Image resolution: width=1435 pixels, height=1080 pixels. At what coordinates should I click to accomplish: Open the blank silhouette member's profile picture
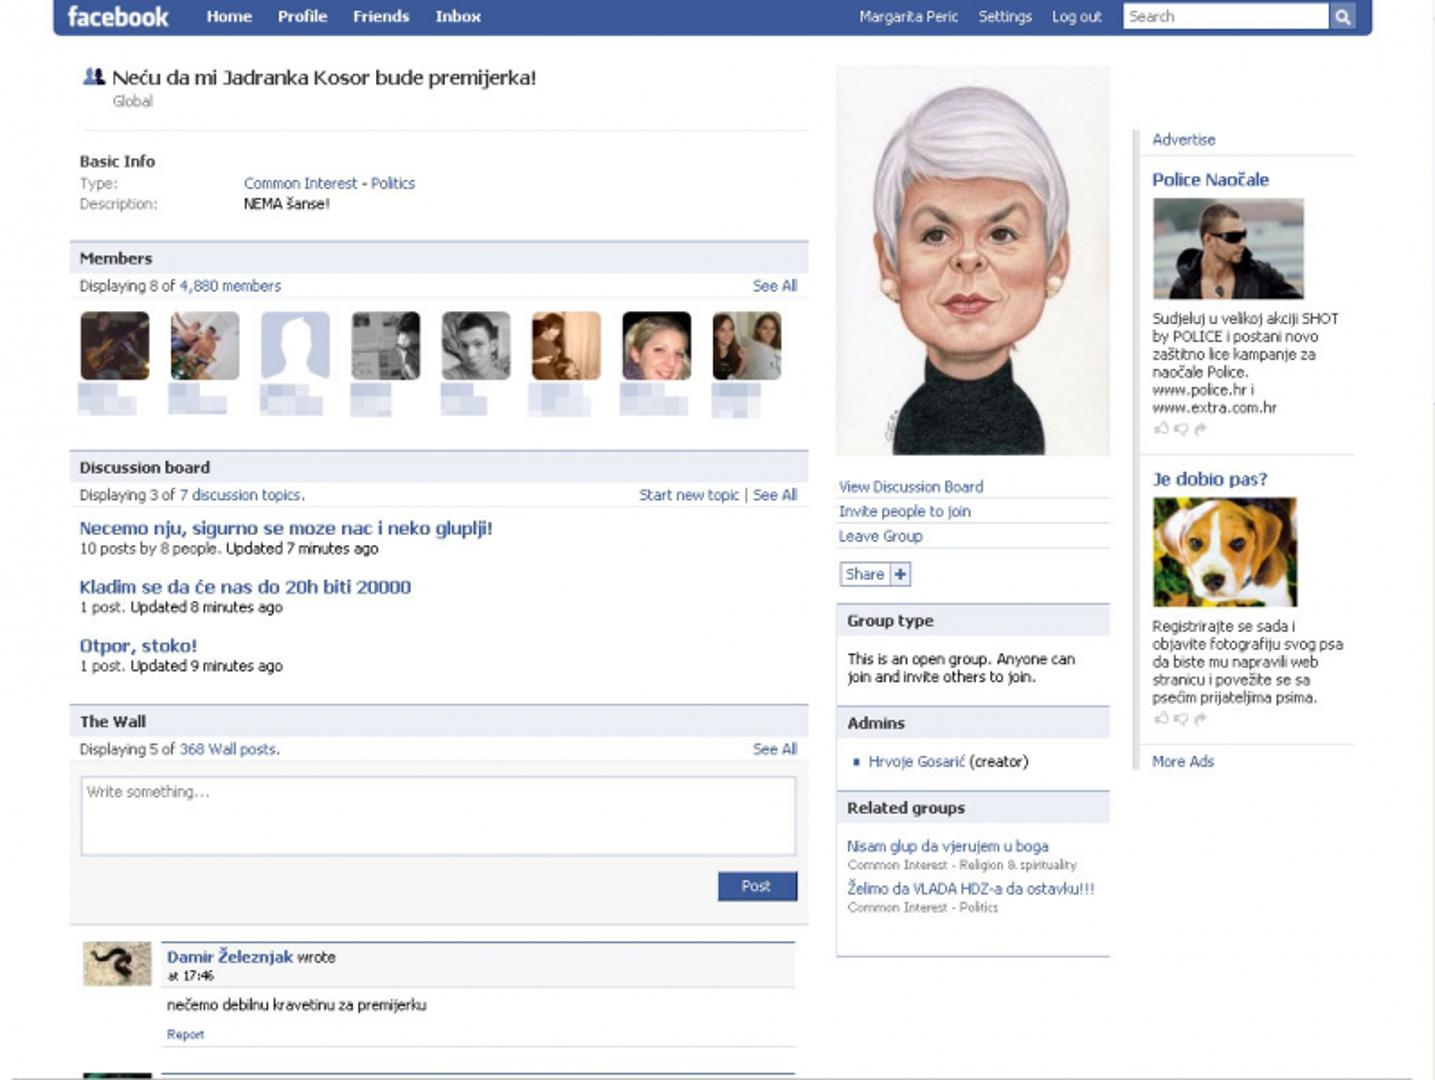(295, 346)
